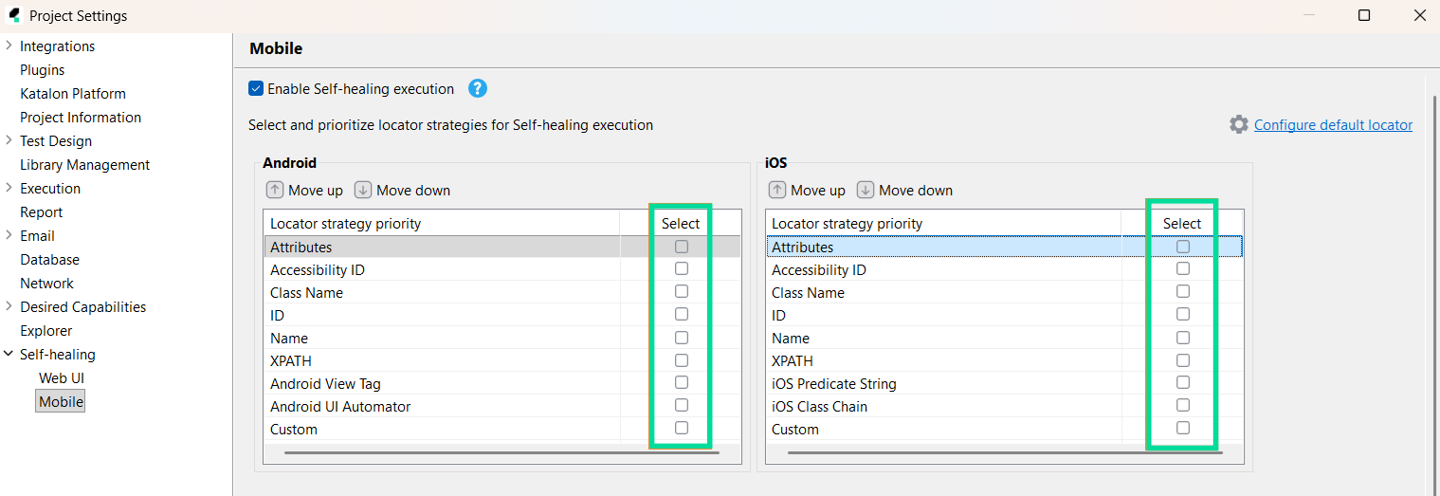Click the Android table horizontal scrollbar

click(x=501, y=453)
